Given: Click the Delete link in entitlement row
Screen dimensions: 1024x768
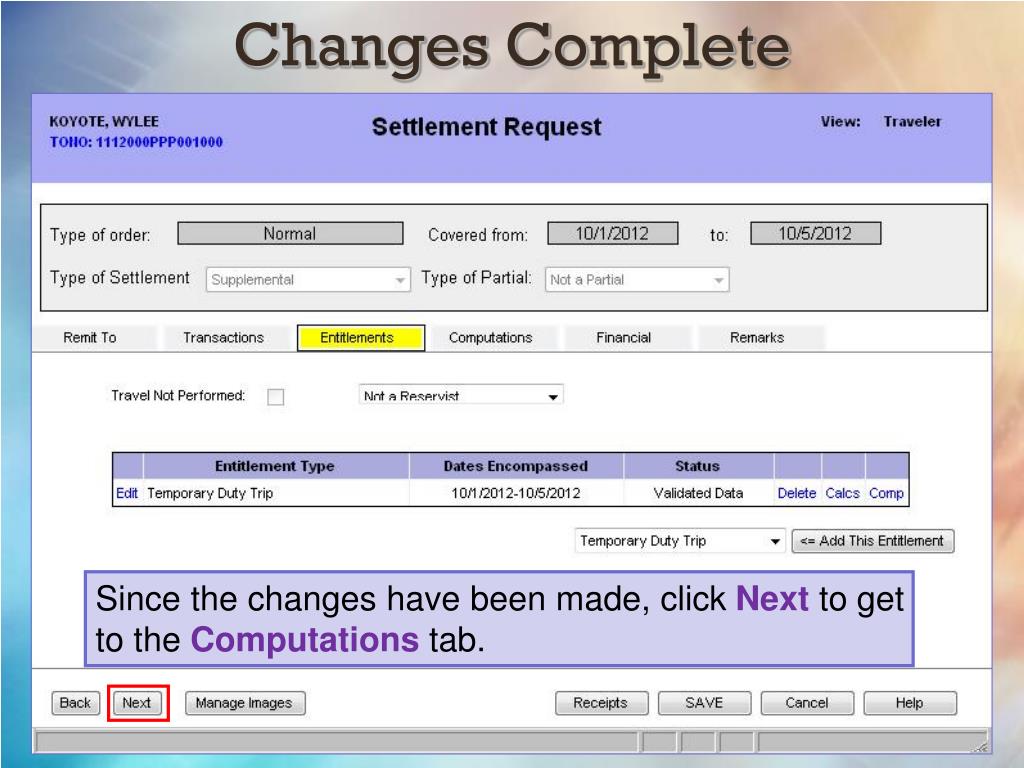Looking at the screenshot, I should [x=796, y=493].
